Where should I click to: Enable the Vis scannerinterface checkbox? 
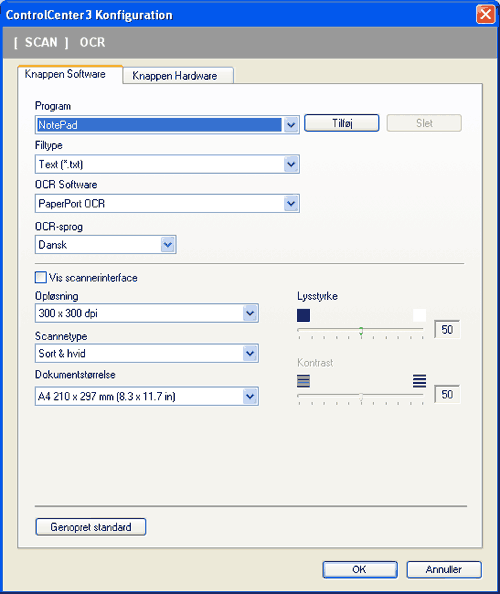click(x=41, y=277)
